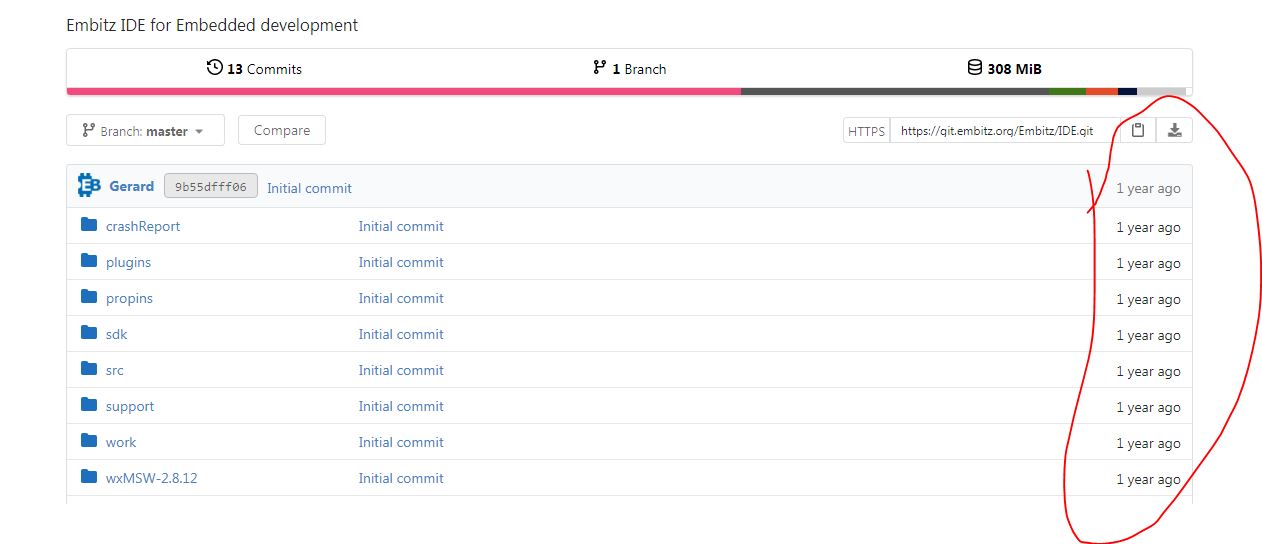Open the src folder

click(x=115, y=370)
